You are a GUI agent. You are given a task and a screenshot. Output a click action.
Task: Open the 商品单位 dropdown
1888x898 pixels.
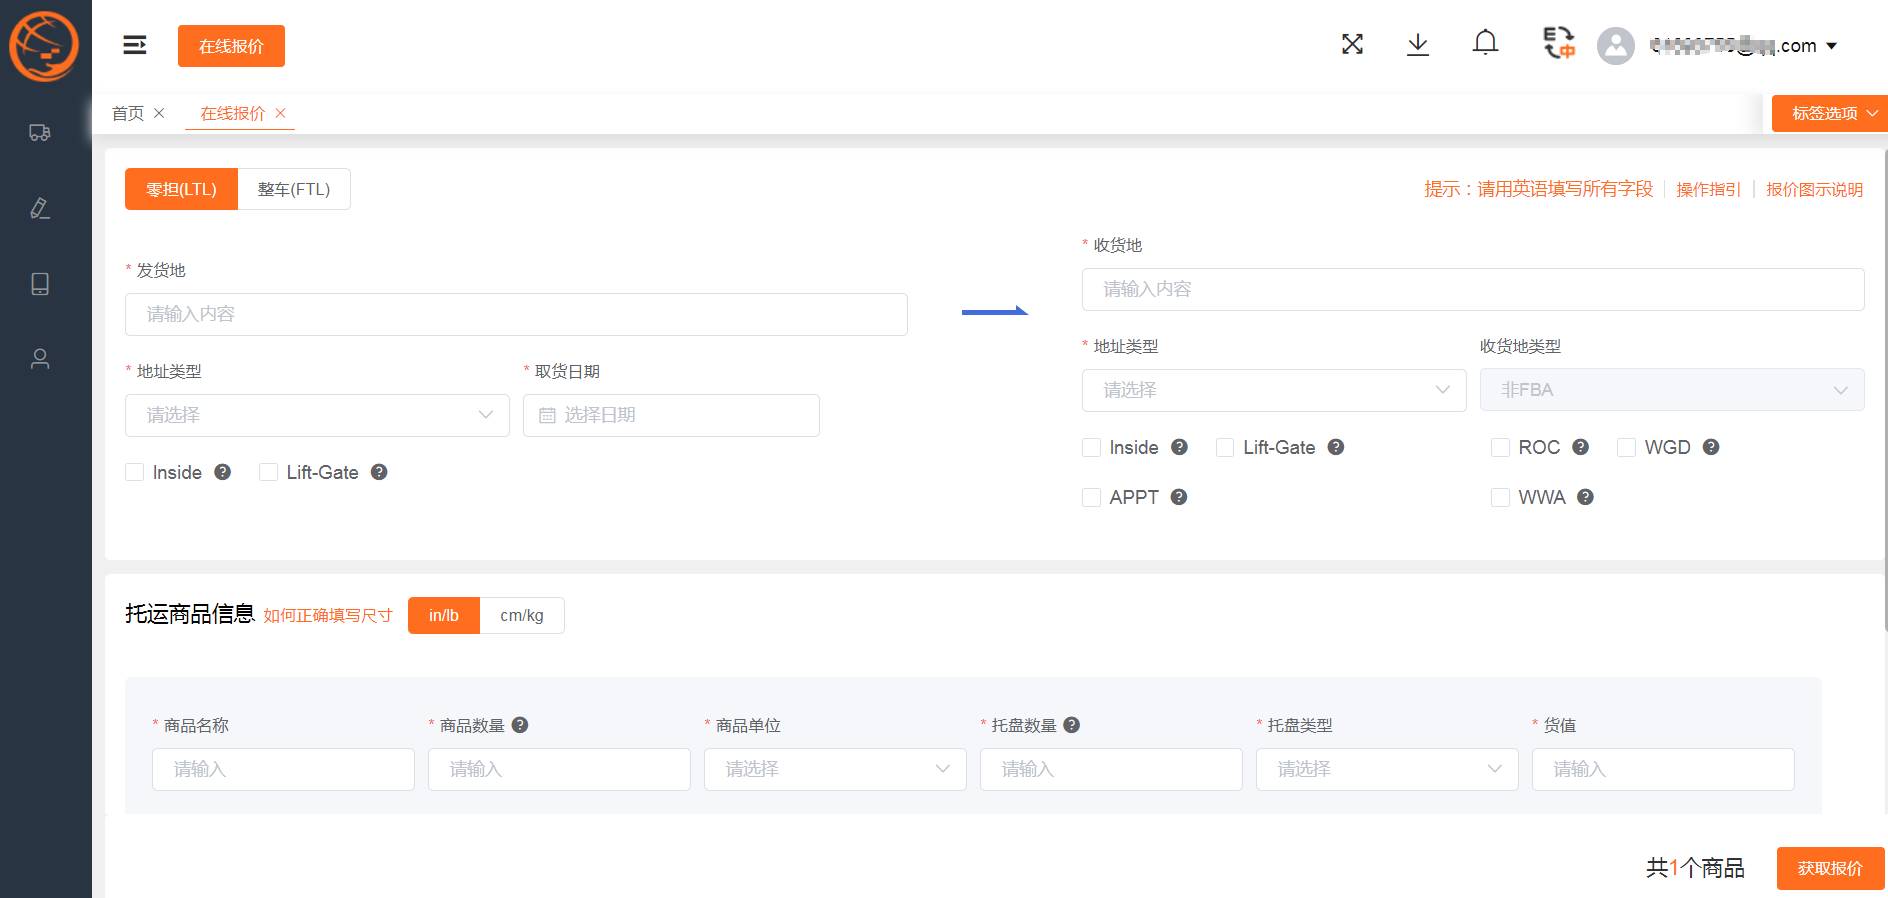point(834,769)
